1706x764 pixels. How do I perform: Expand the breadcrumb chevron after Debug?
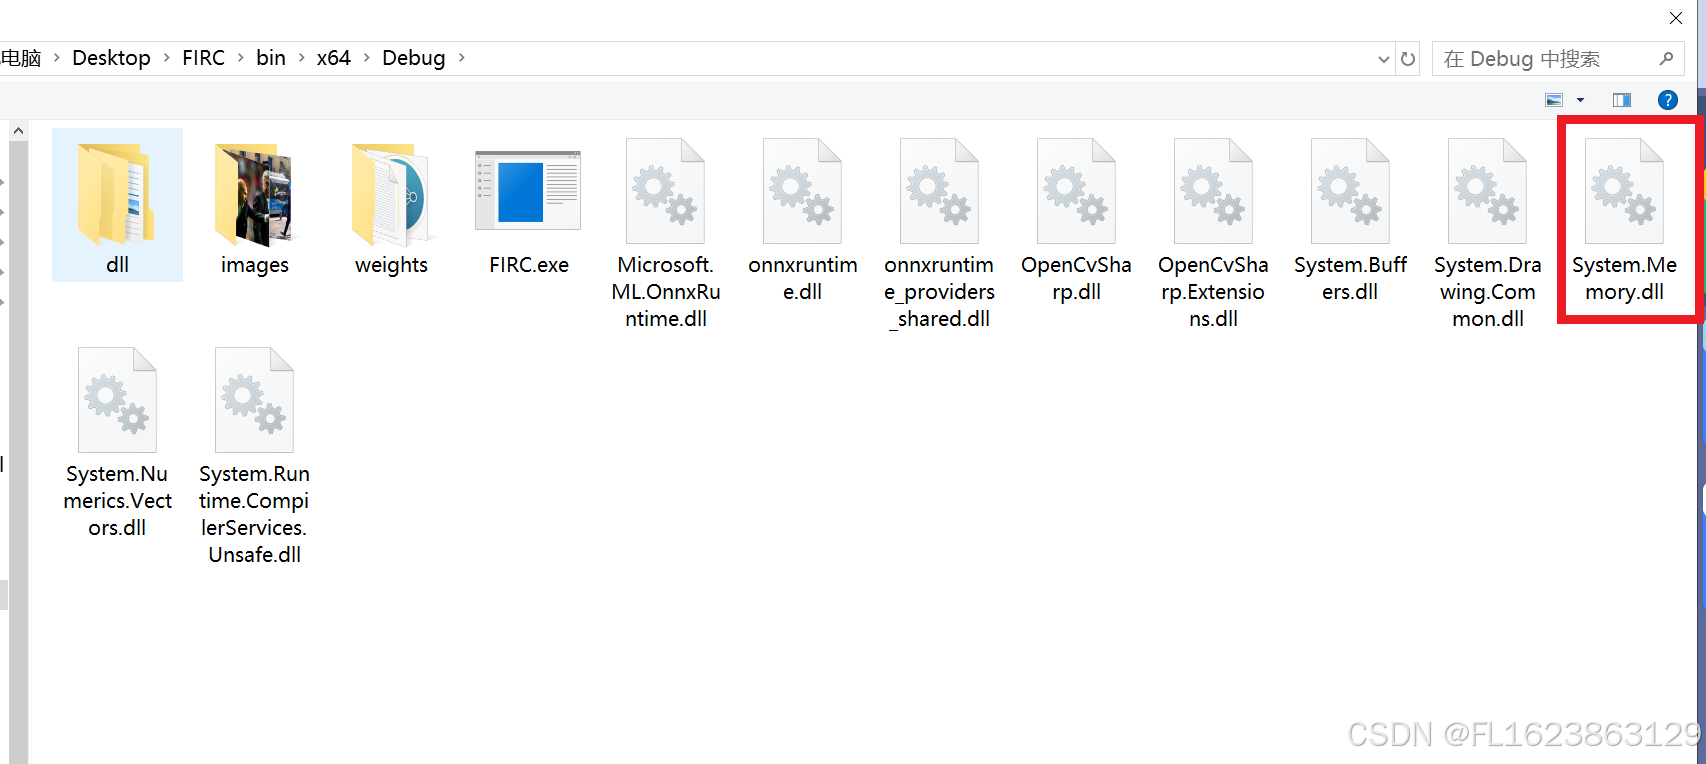pos(461,58)
